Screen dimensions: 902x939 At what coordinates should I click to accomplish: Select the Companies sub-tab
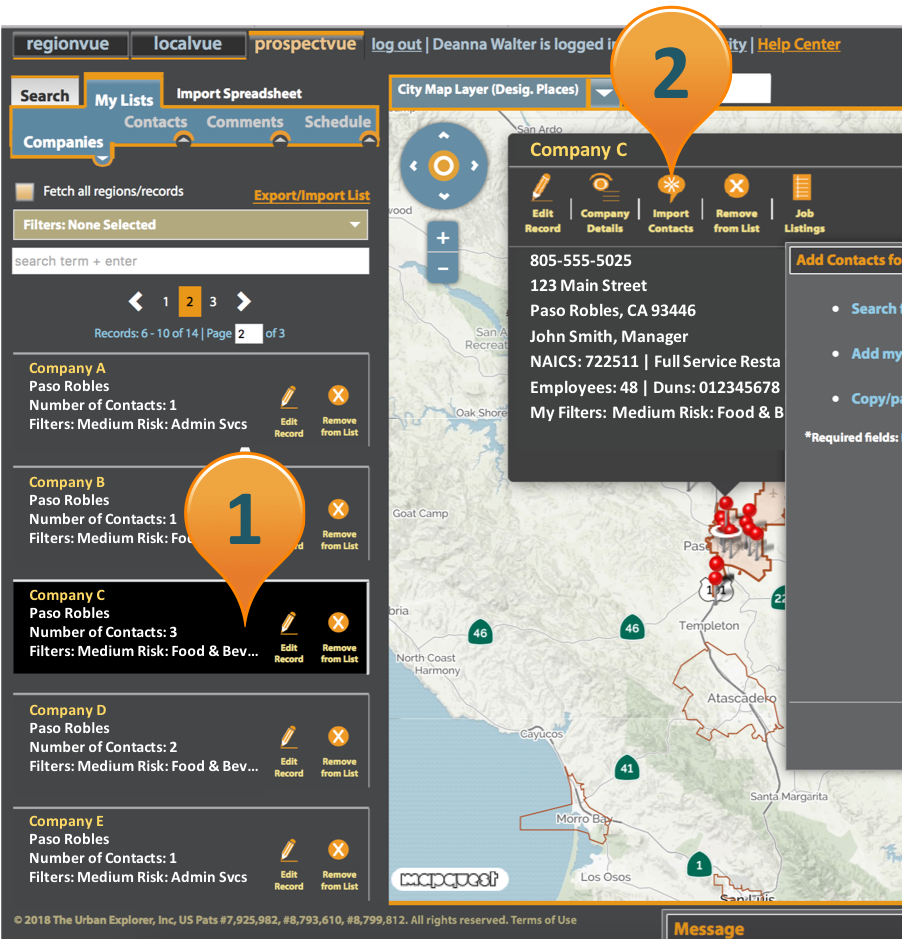[x=63, y=143]
